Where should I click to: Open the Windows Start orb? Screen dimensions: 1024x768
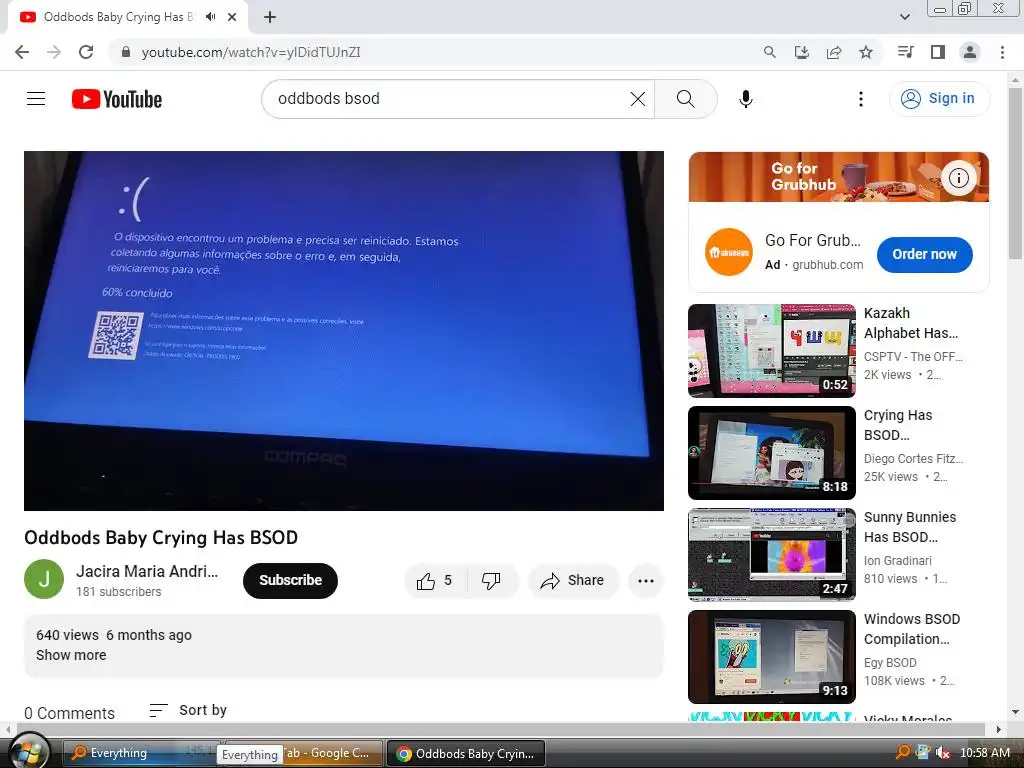click(27, 751)
